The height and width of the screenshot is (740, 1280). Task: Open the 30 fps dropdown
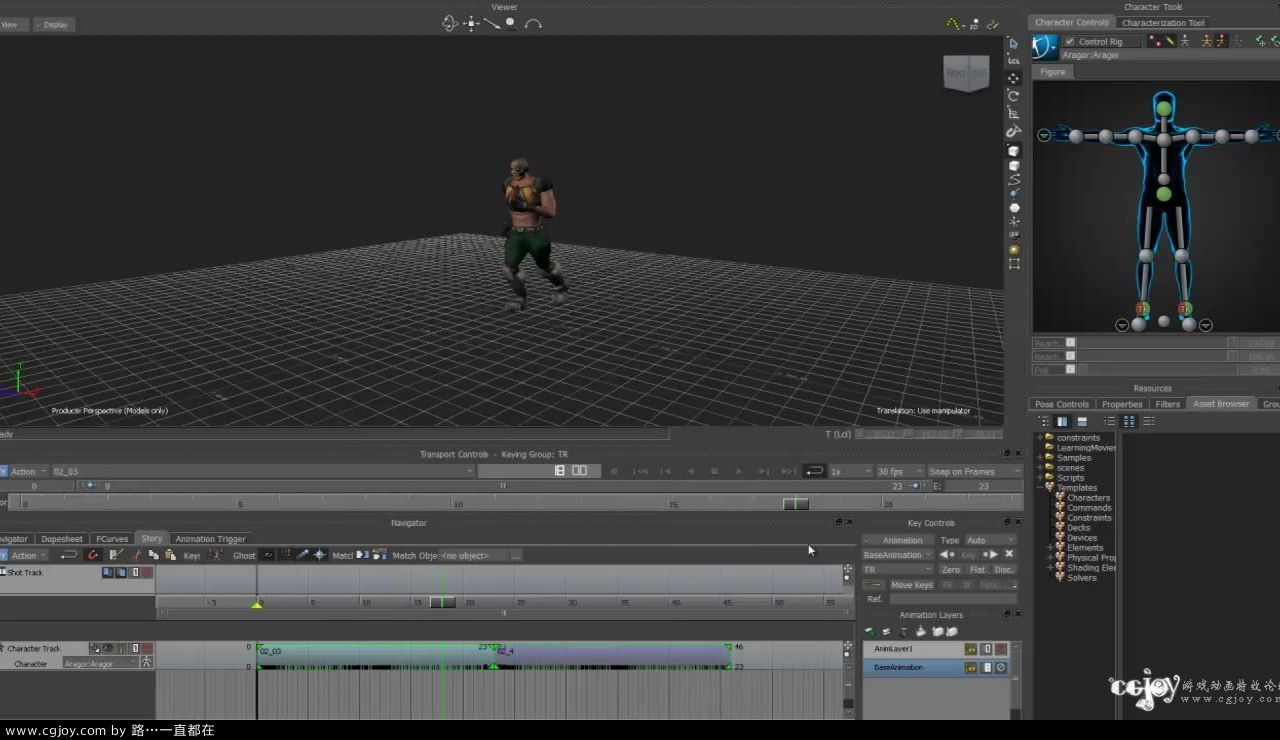[899, 471]
